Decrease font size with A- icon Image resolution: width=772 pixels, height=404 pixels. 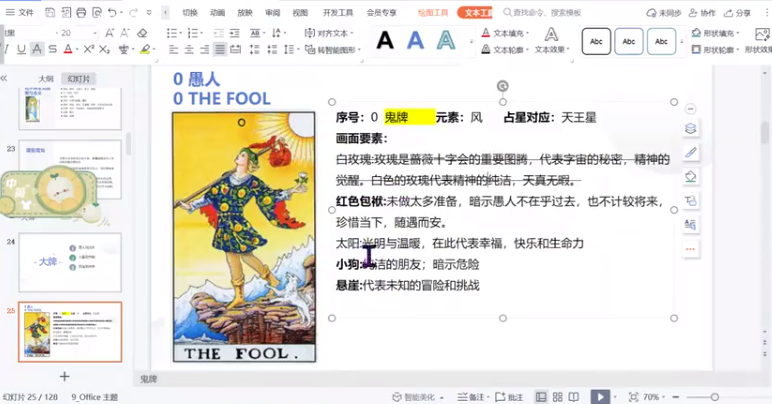click(x=125, y=33)
